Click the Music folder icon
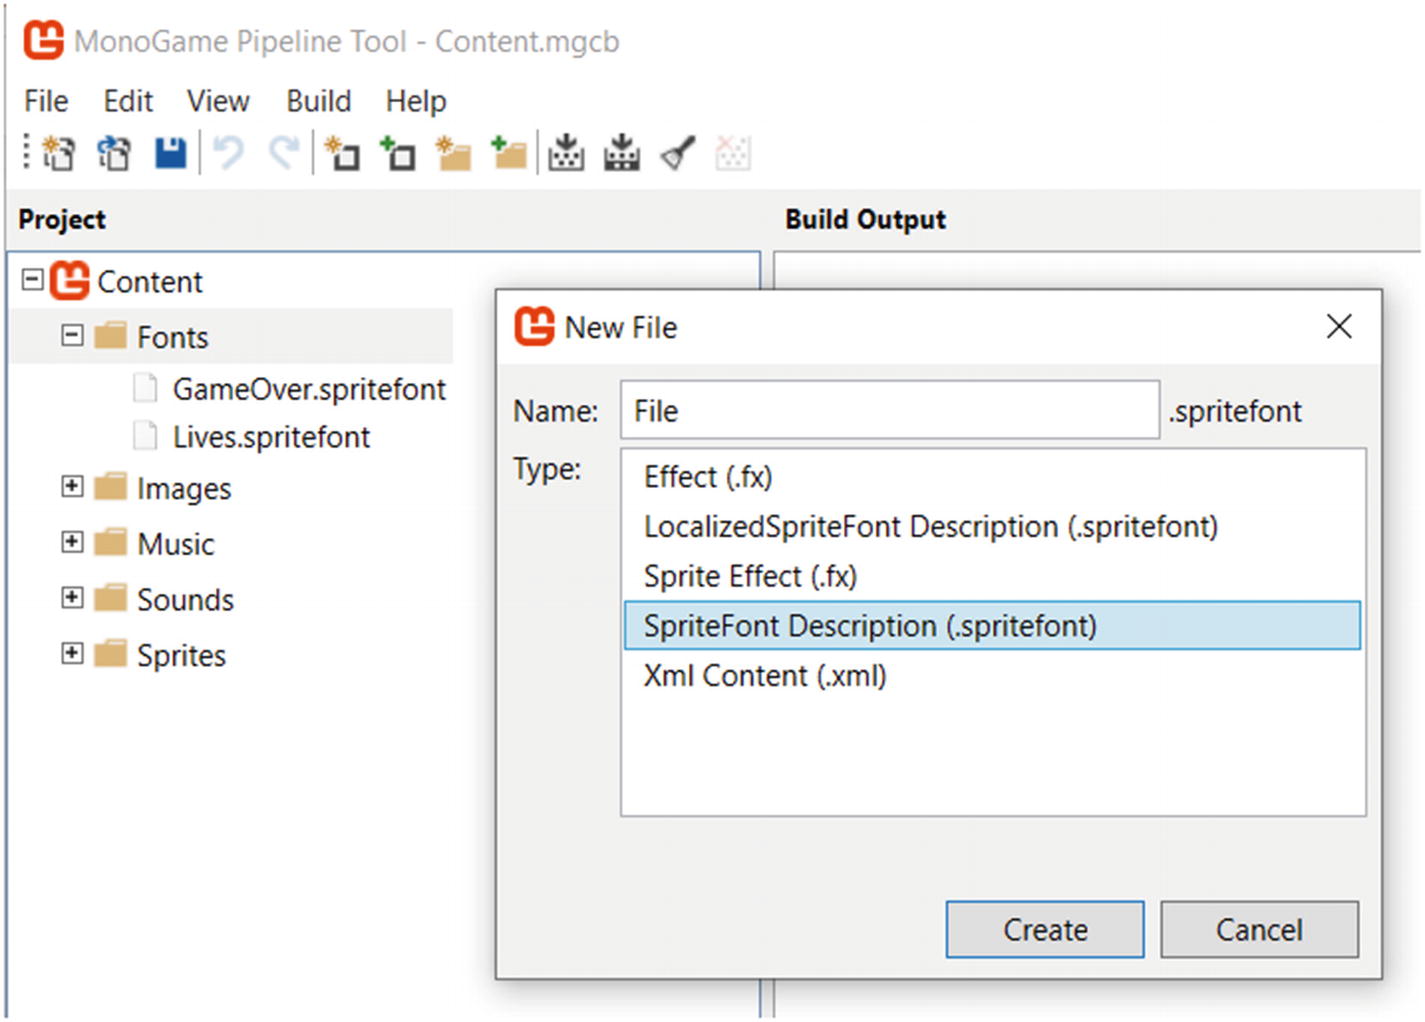This screenshot has height=1022, width=1425. tap(111, 543)
